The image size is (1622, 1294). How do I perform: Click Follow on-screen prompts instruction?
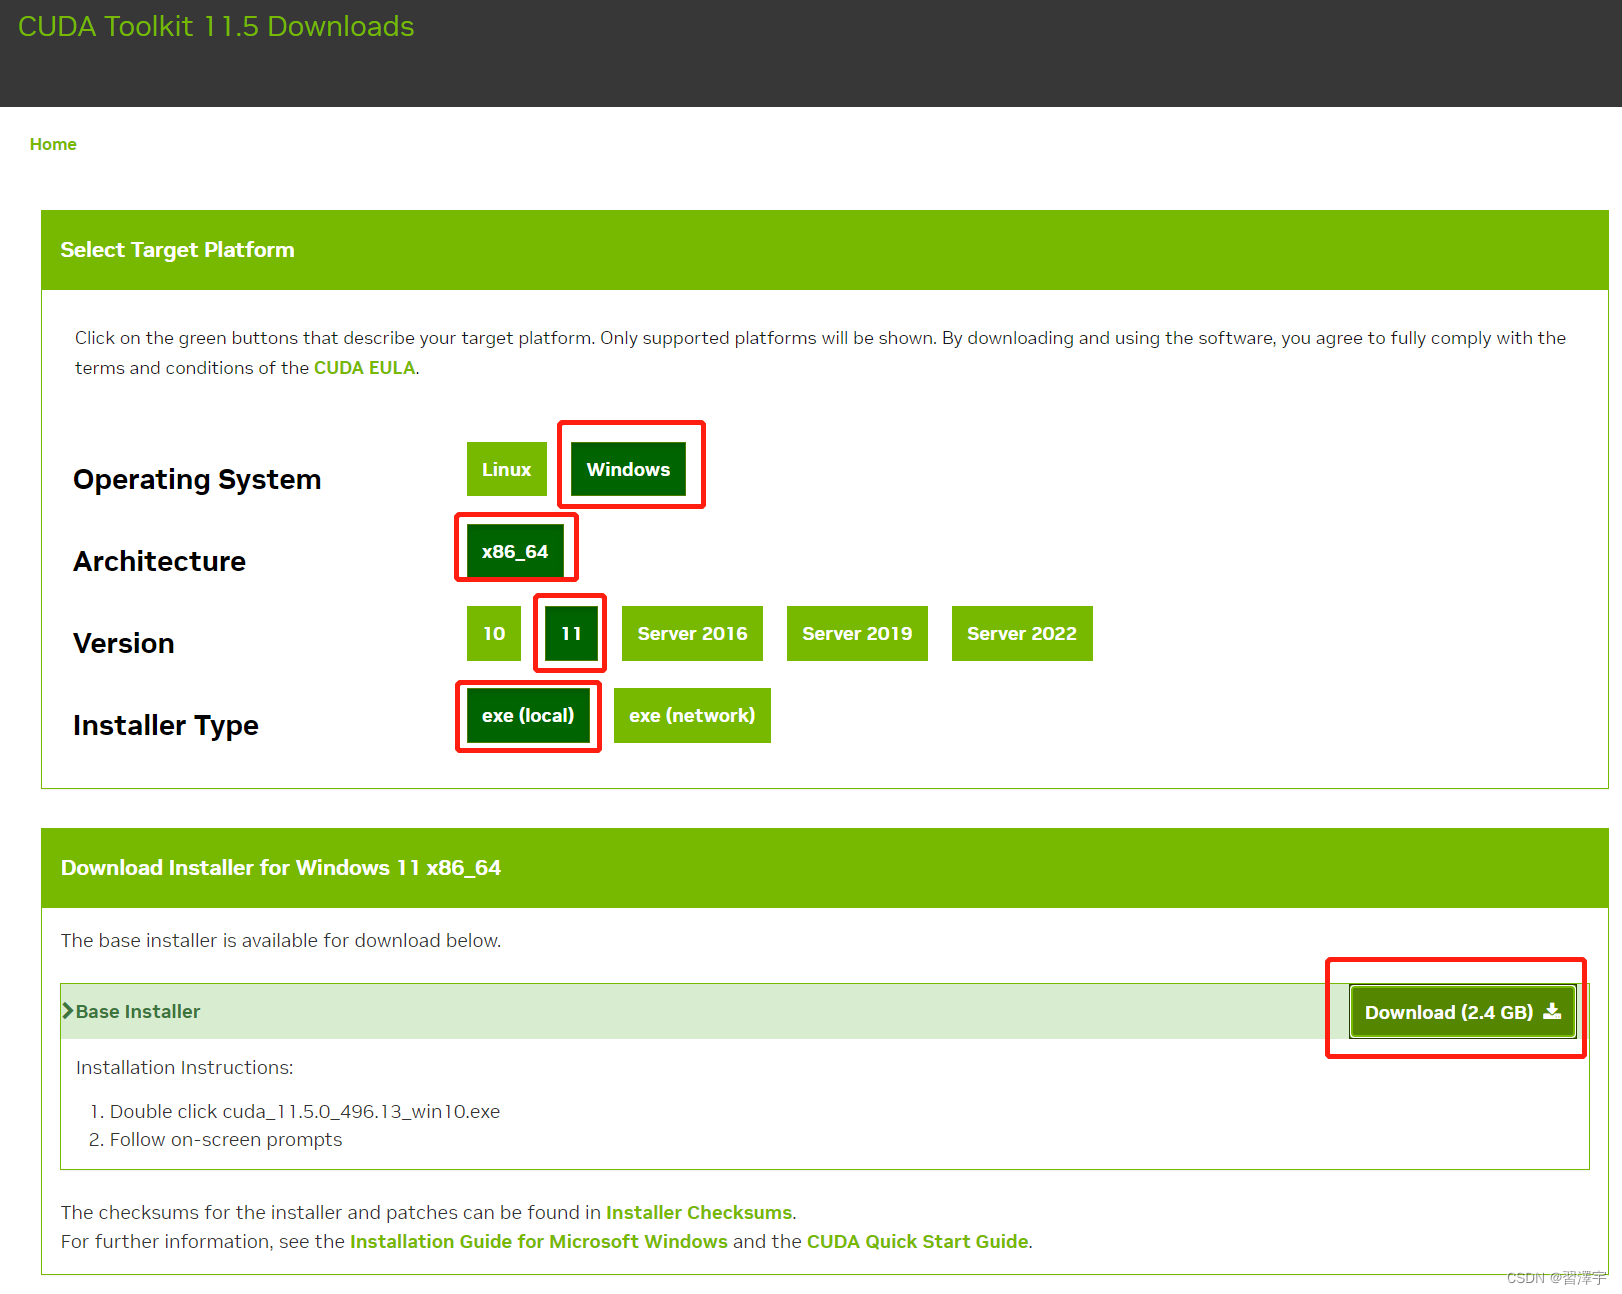(x=226, y=1140)
